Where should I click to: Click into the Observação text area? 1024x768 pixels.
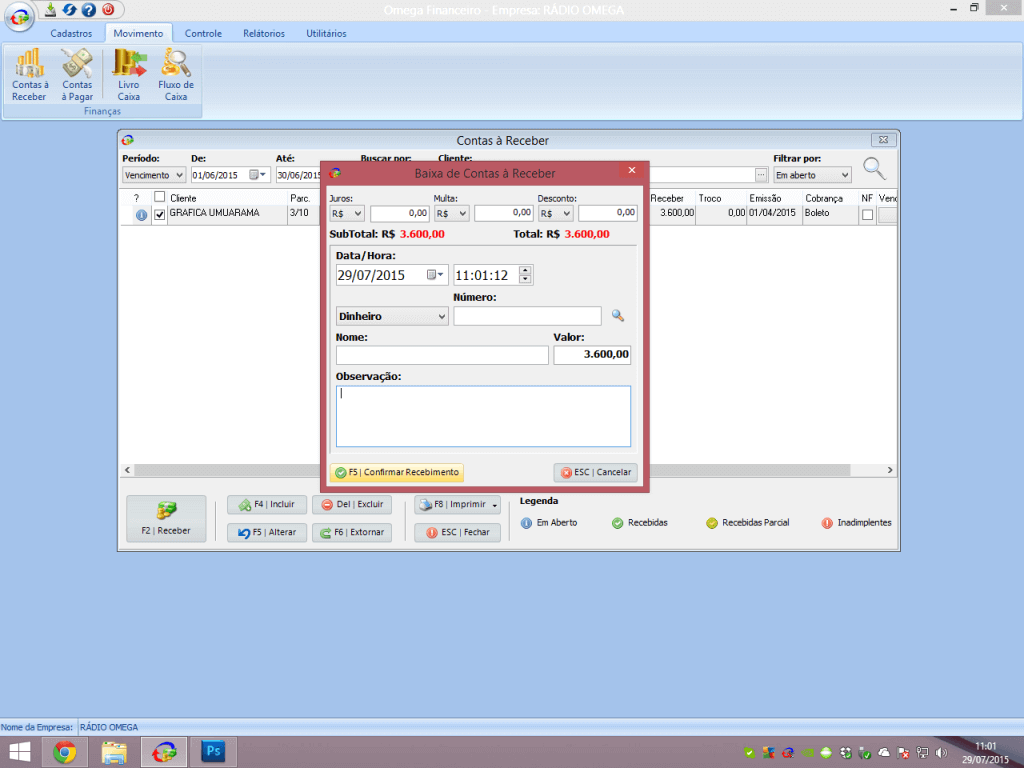(x=483, y=416)
